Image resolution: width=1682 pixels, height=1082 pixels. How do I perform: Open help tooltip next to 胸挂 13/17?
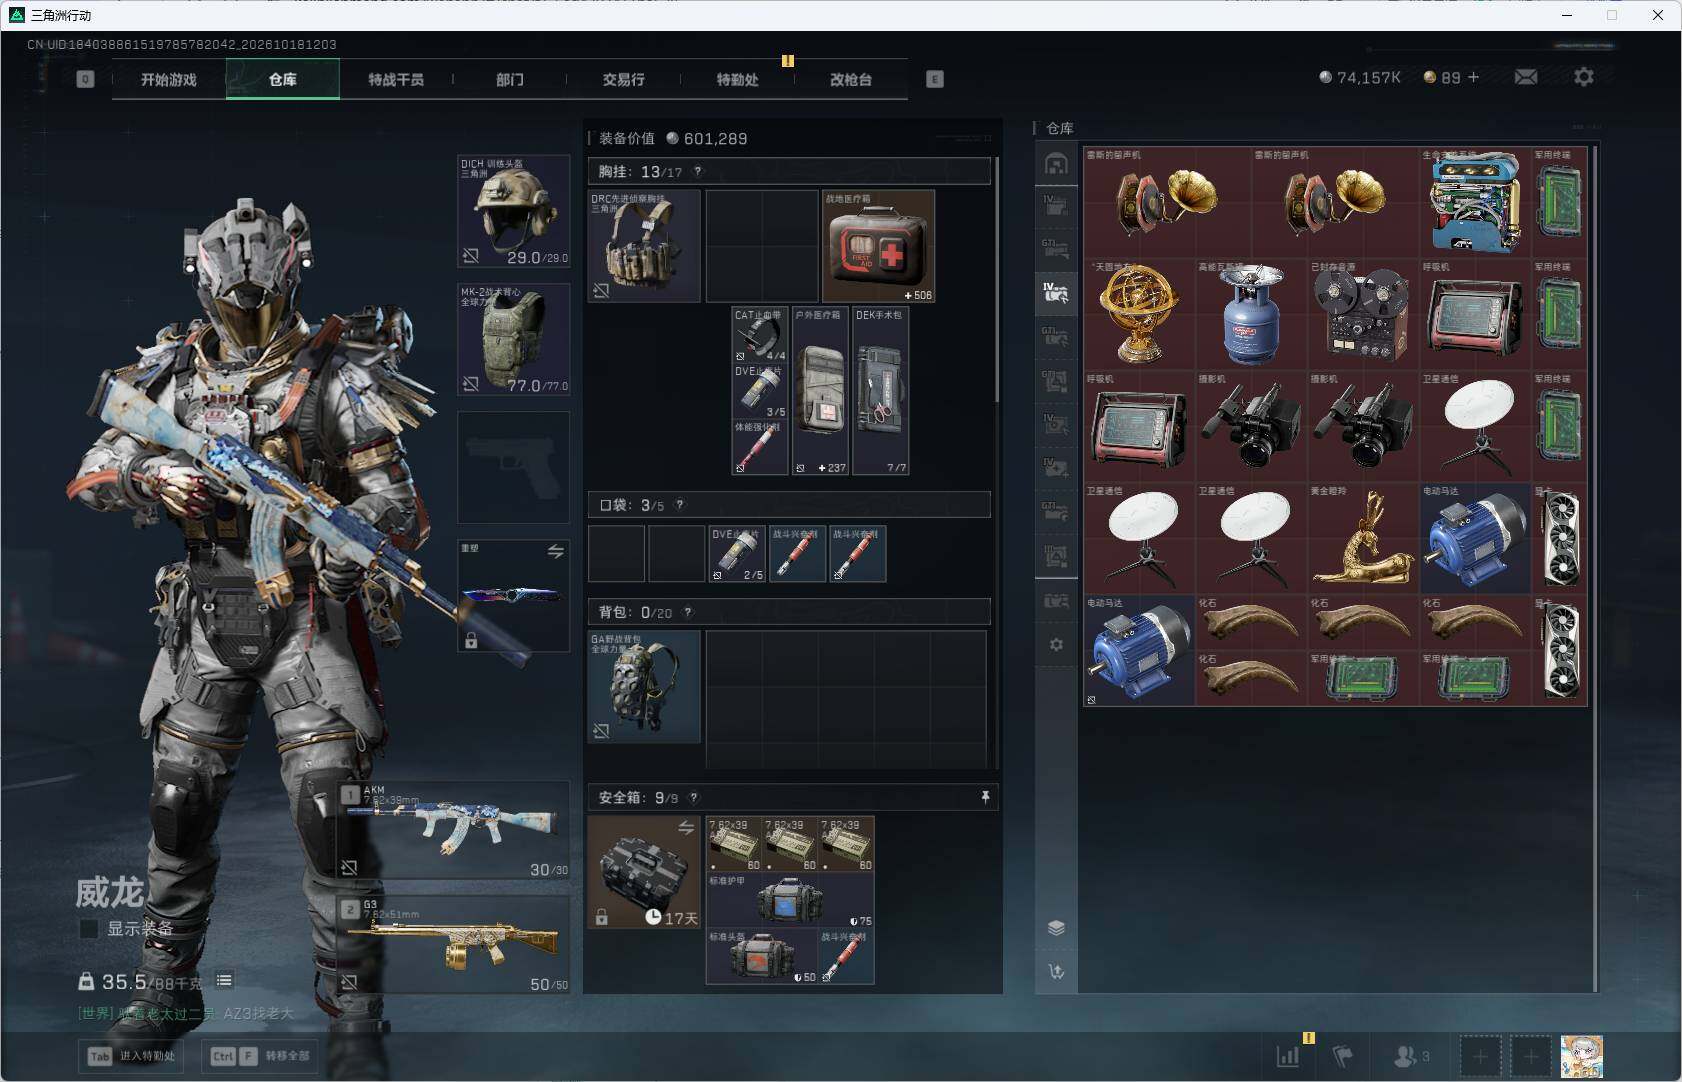coord(698,171)
